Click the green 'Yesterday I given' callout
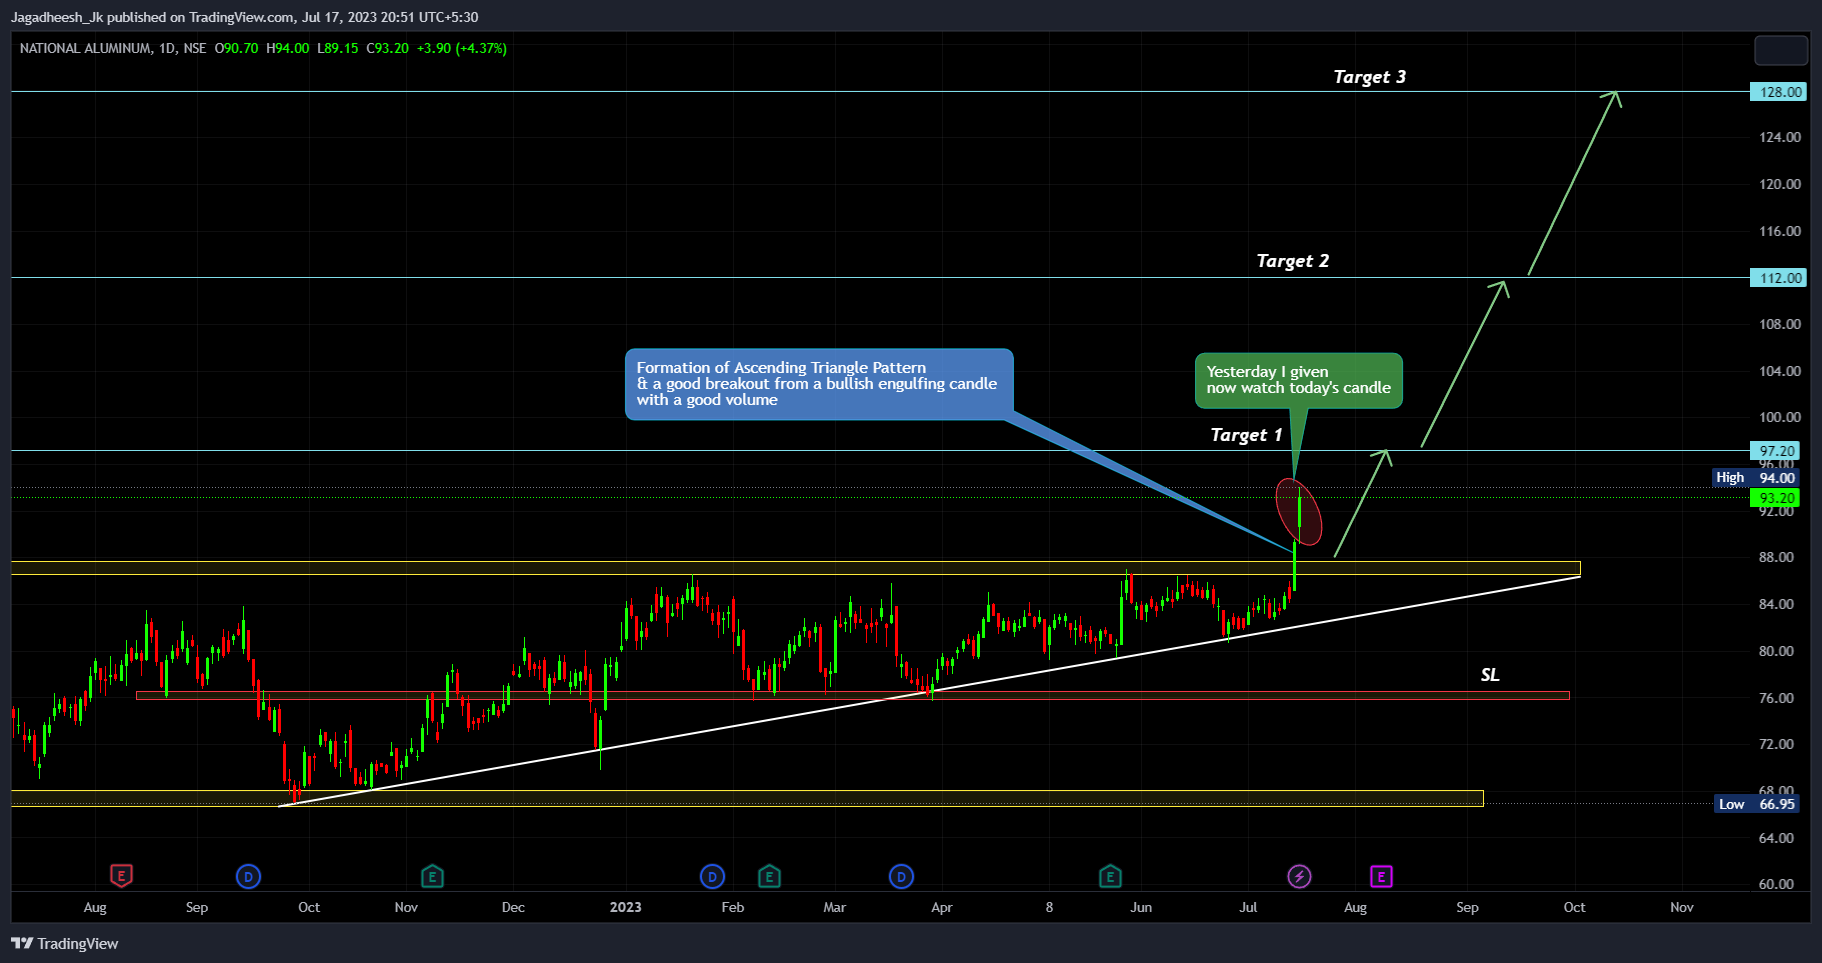This screenshot has height=963, width=1822. pyautogui.click(x=1299, y=380)
